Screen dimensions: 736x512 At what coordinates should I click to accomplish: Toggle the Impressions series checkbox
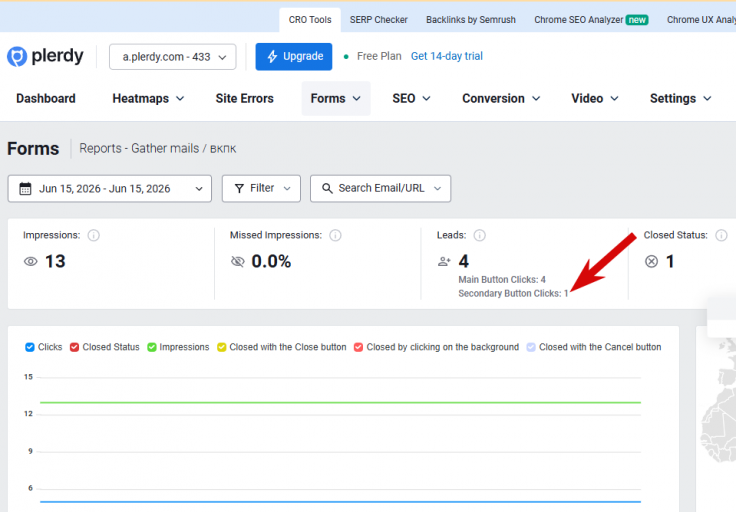point(152,347)
